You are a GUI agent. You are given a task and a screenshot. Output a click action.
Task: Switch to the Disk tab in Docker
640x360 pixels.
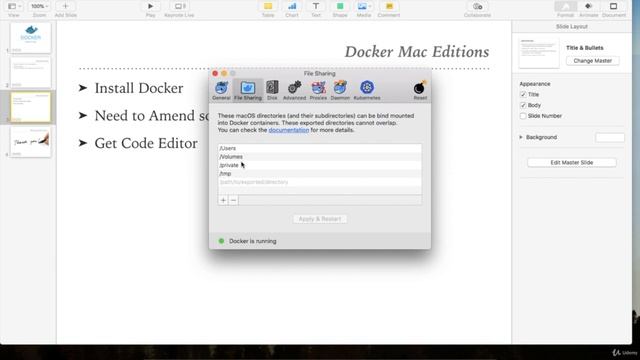[x=272, y=90]
